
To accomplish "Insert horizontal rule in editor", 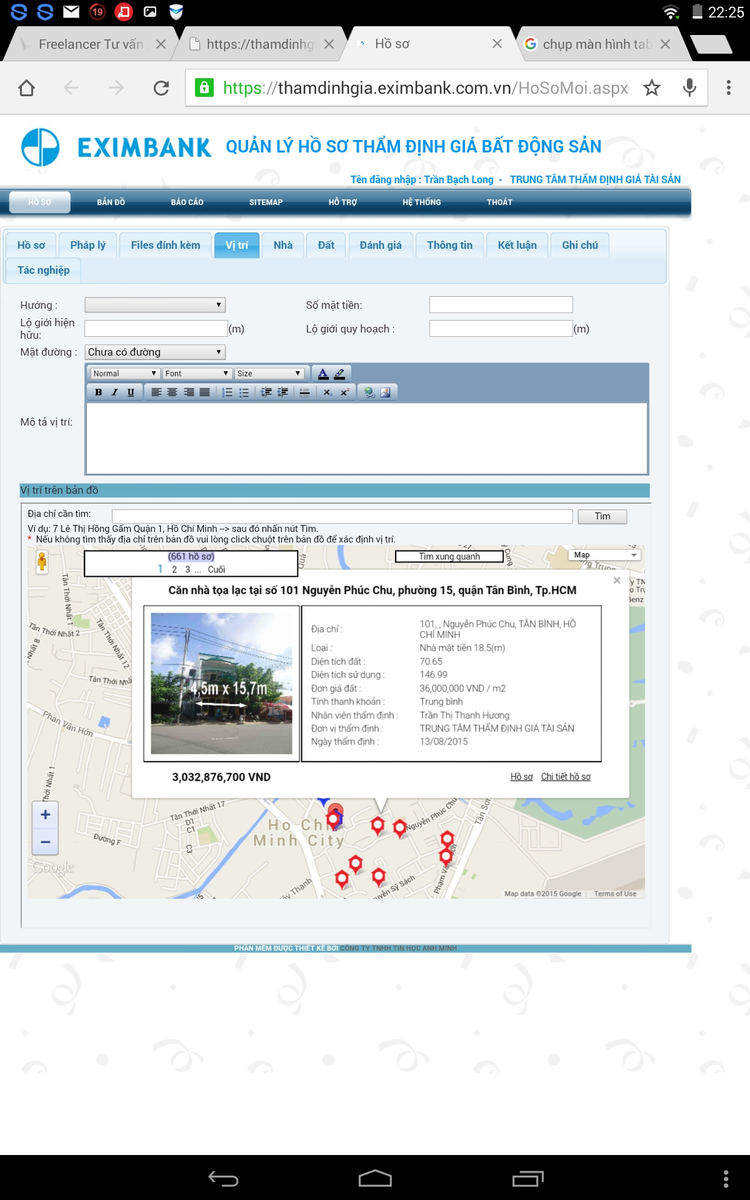I will 305,393.
